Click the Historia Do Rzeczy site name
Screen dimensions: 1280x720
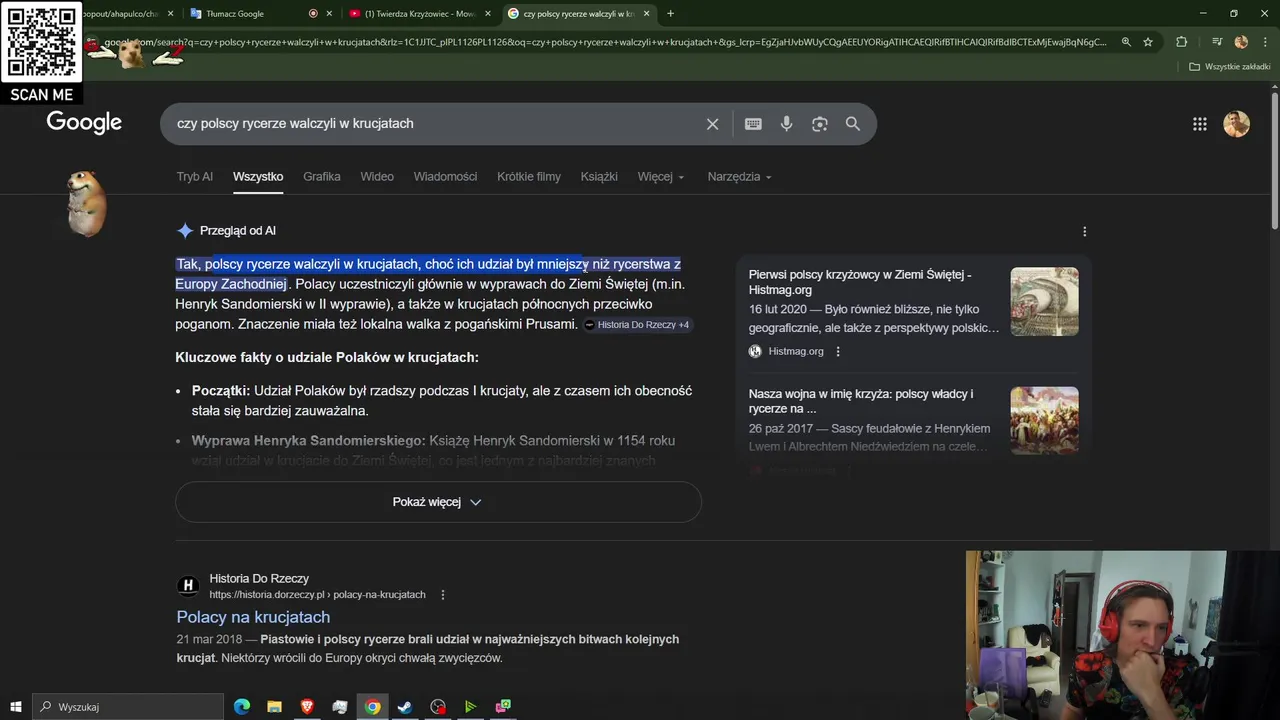[259, 578]
